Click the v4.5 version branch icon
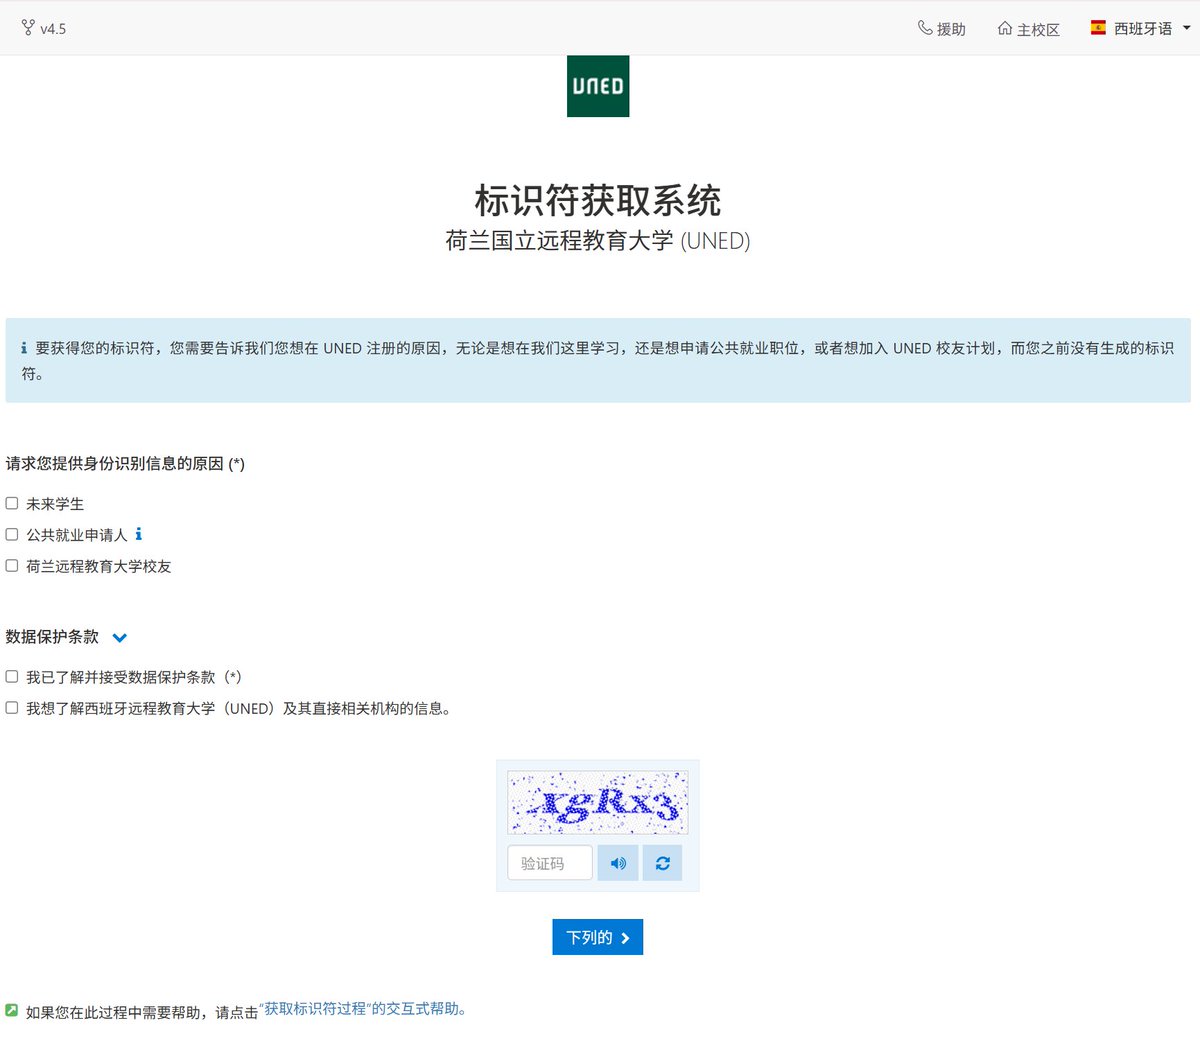The width and height of the screenshot is (1200, 1043). click(x=28, y=27)
